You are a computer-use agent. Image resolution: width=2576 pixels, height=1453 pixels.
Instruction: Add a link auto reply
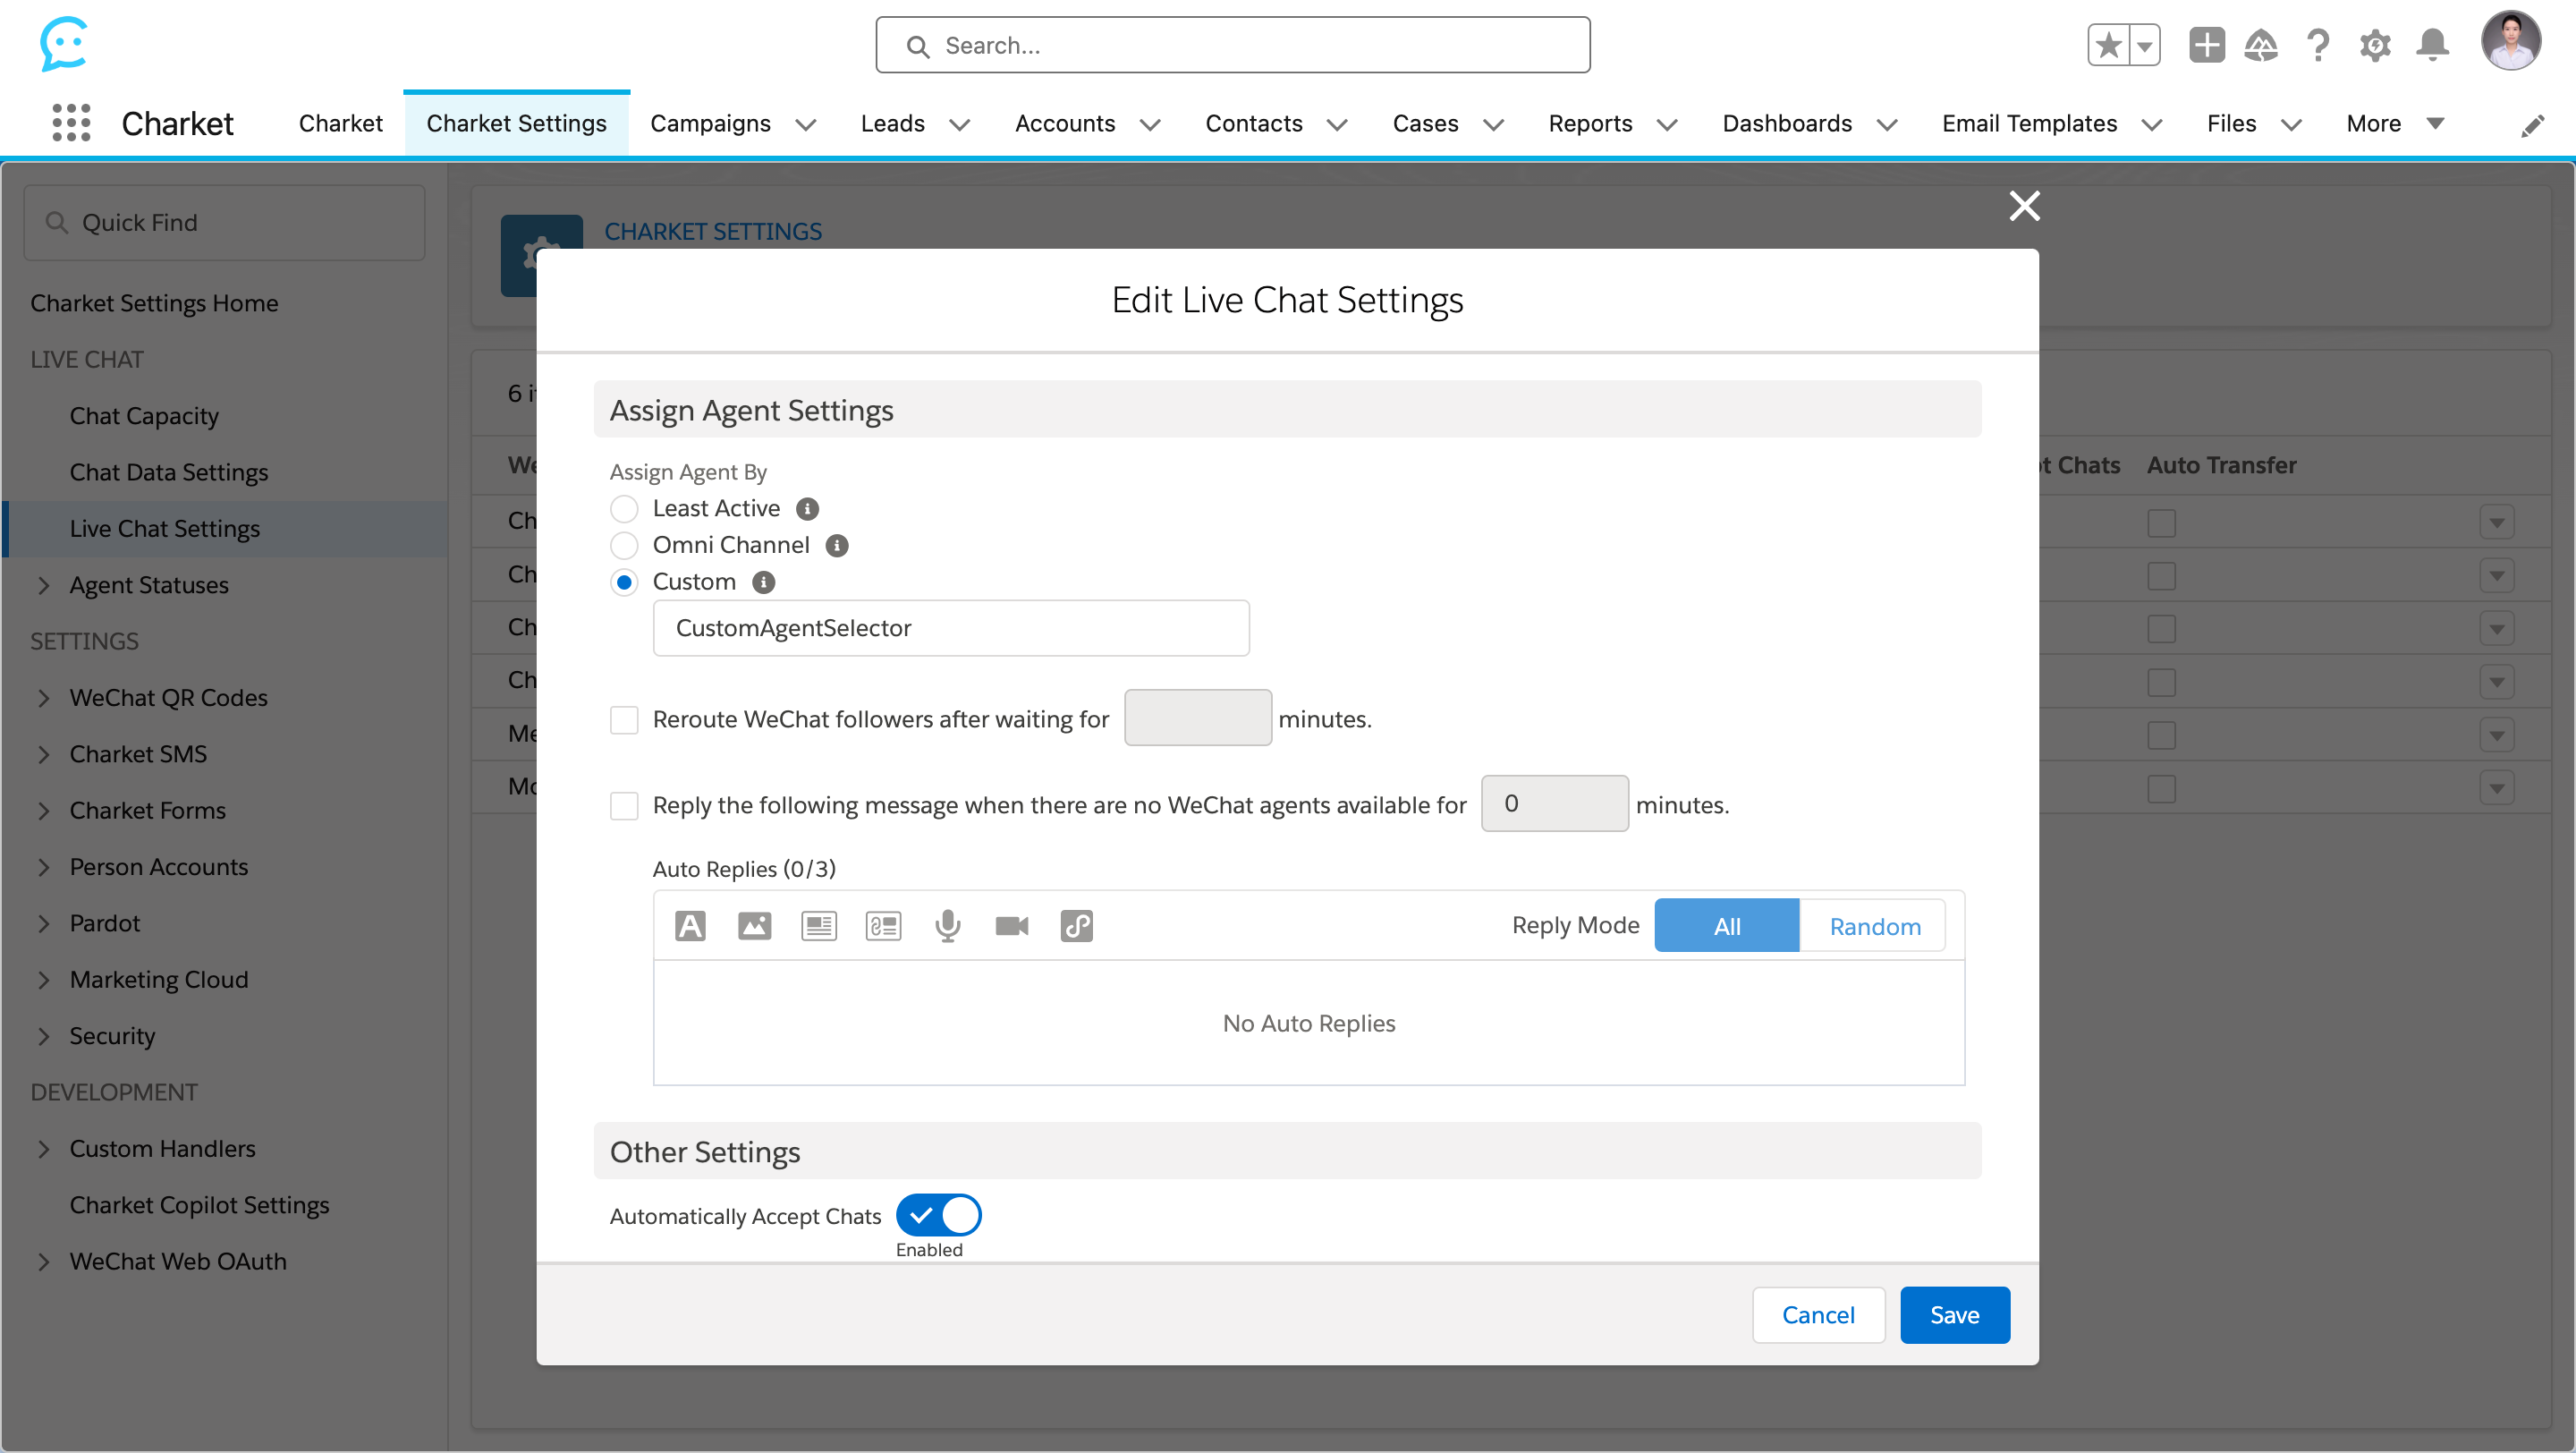(1076, 926)
